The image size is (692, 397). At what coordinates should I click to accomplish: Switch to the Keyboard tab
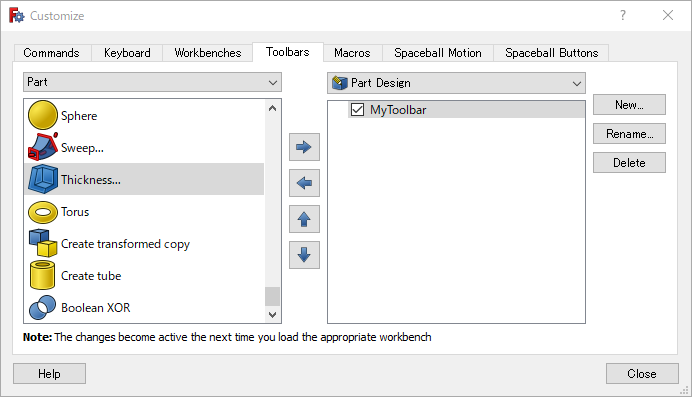point(127,53)
